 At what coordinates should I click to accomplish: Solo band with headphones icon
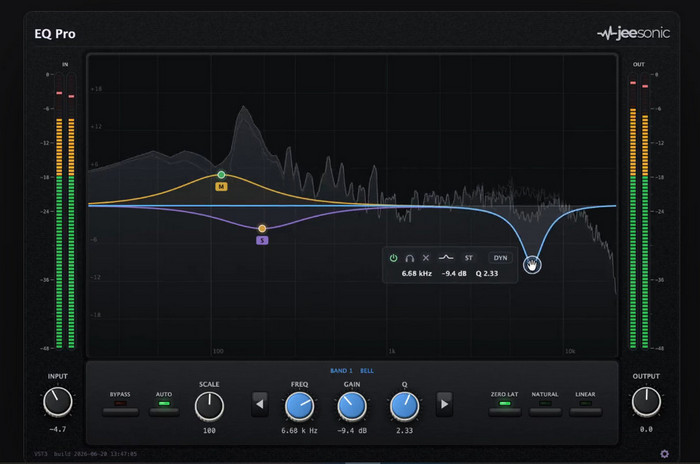coord(409,258)
